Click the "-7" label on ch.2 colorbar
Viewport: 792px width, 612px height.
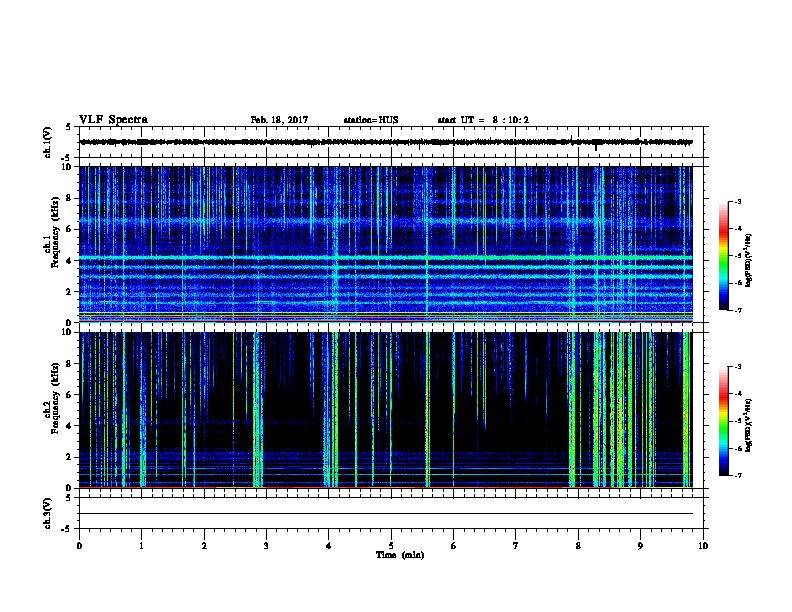(737, 475)
